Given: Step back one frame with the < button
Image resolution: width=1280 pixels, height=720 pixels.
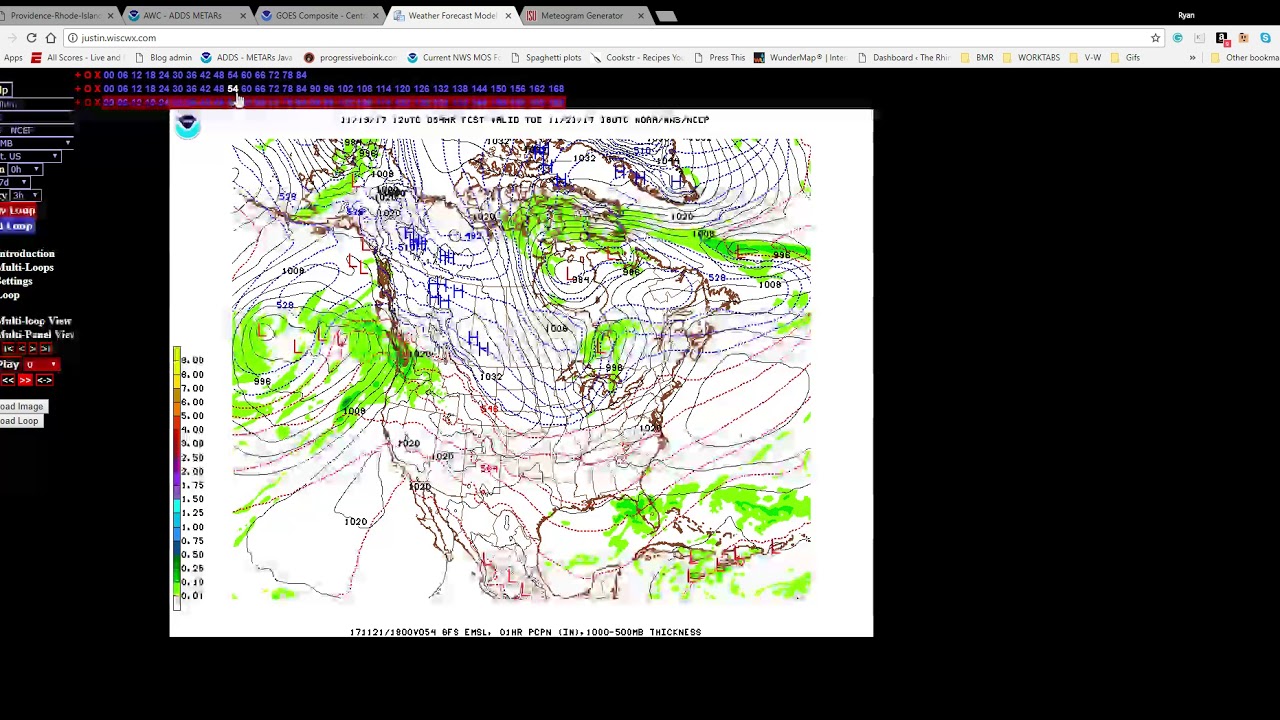Looking at the screenshot, I should click(22, 348).
